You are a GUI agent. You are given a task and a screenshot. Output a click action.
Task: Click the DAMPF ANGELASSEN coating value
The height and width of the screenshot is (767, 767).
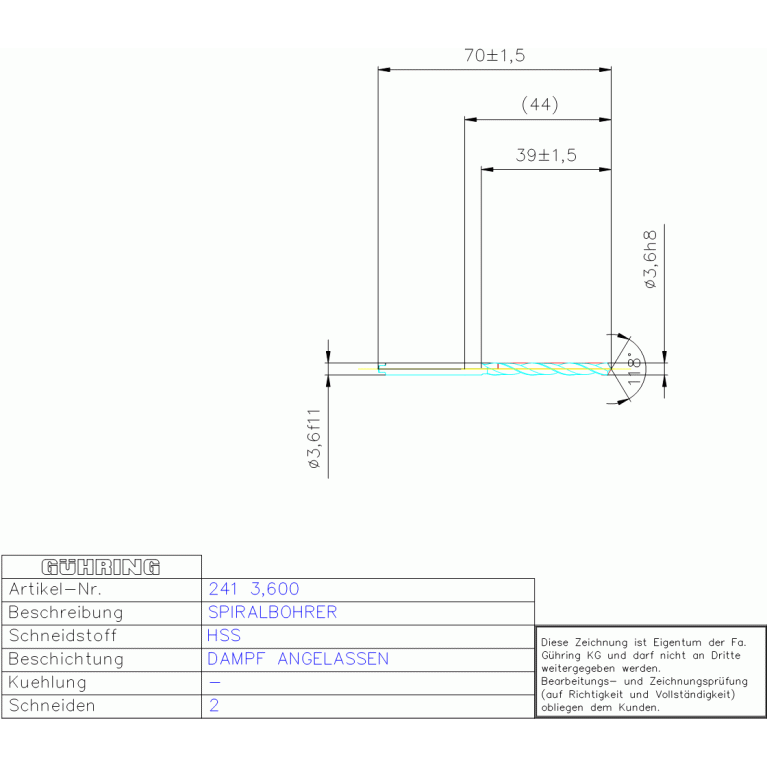[298, 659]
